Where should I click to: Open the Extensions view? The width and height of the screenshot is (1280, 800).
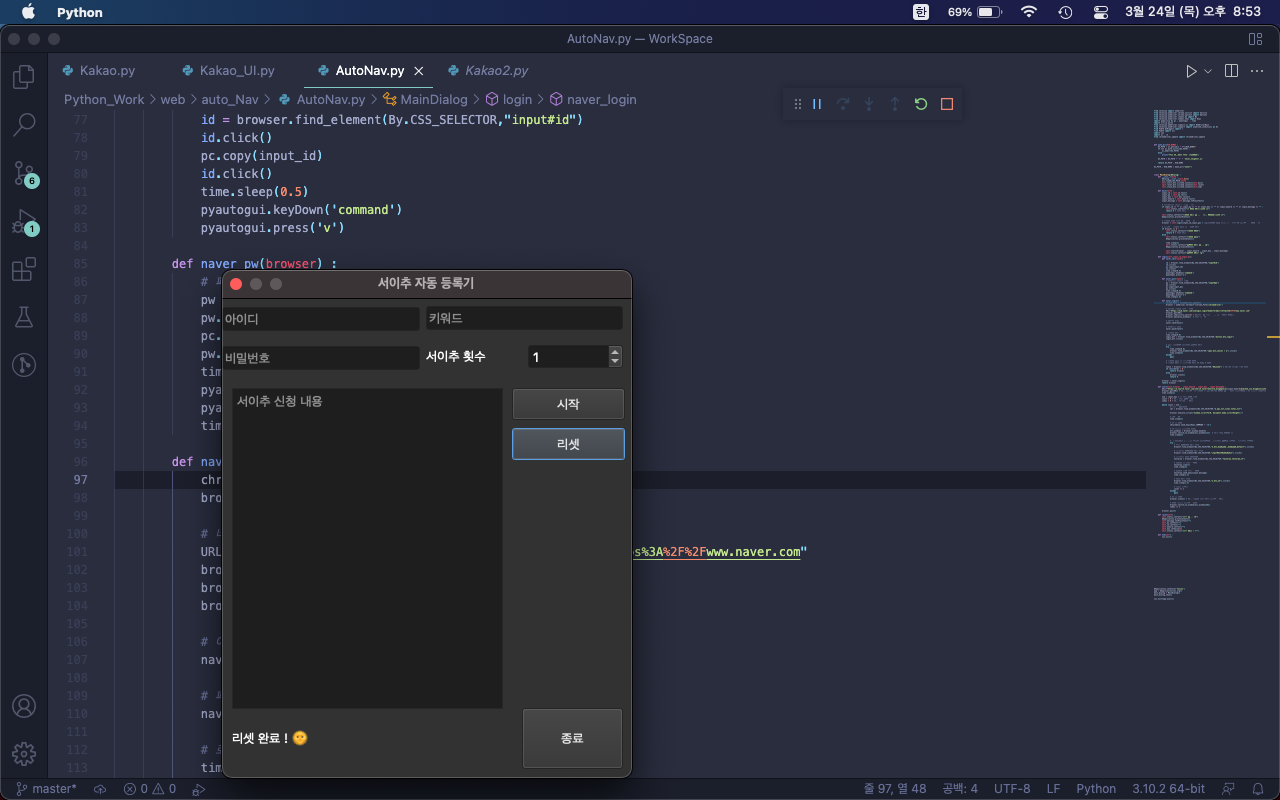[x=24, y=270]
